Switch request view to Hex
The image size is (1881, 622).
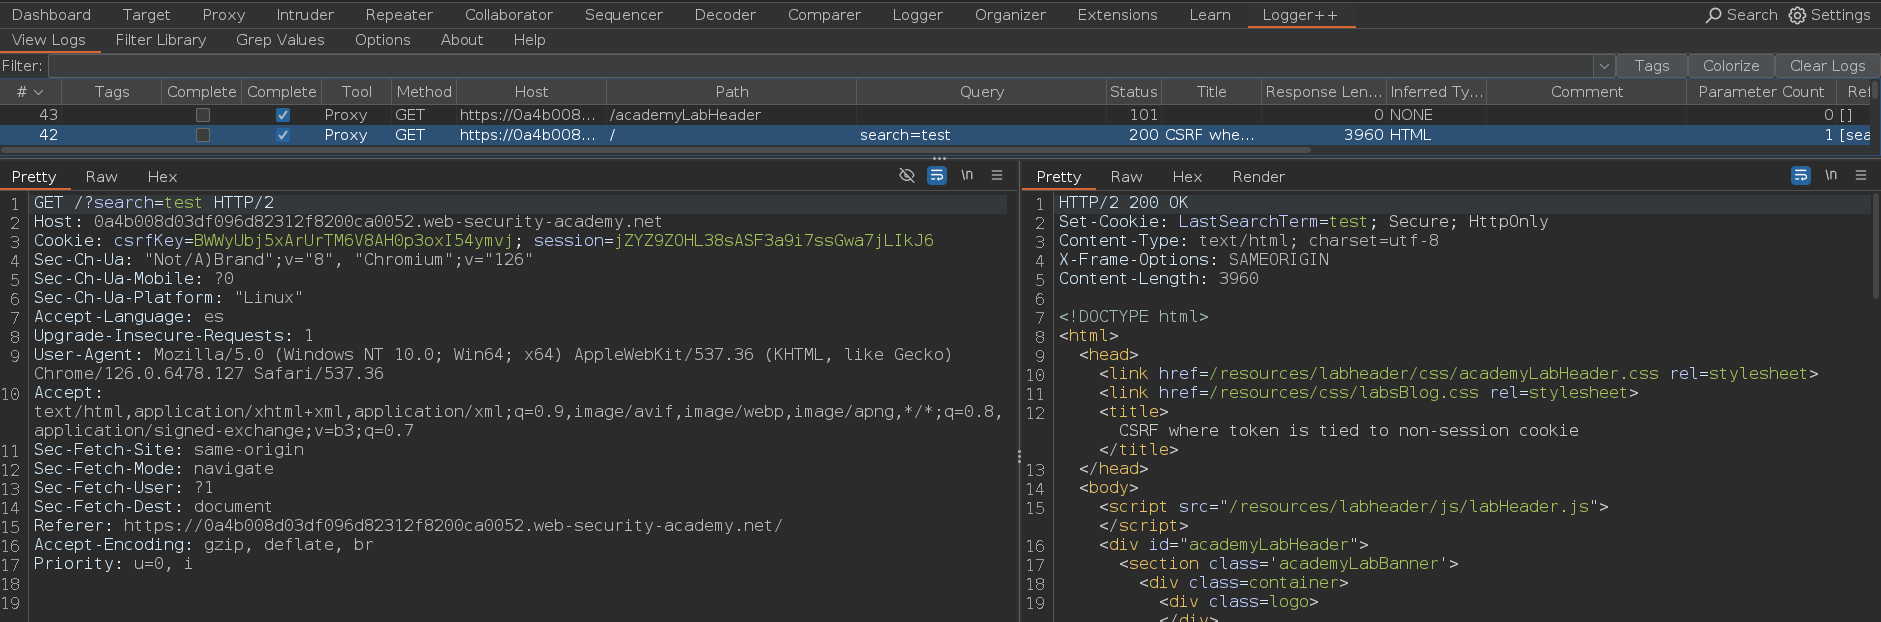pos(162,177)
